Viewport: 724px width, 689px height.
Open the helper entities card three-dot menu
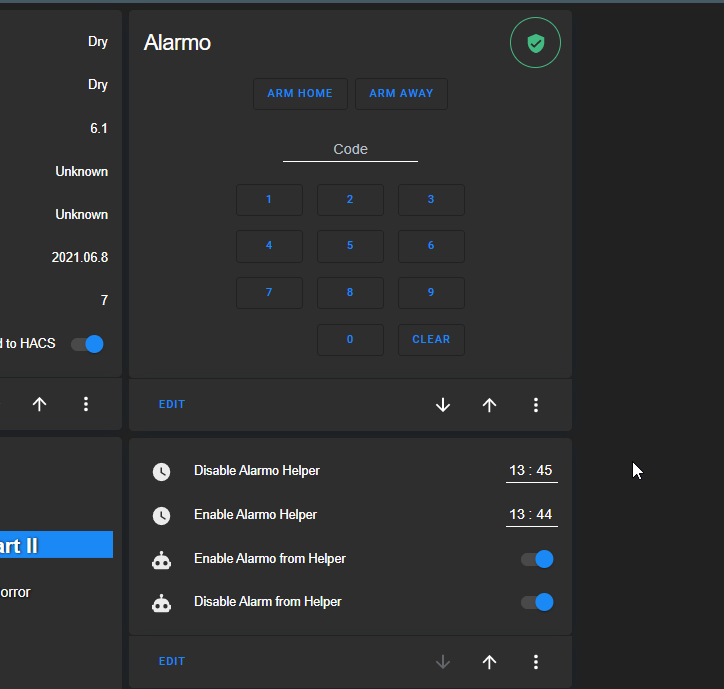coord(536,662)
